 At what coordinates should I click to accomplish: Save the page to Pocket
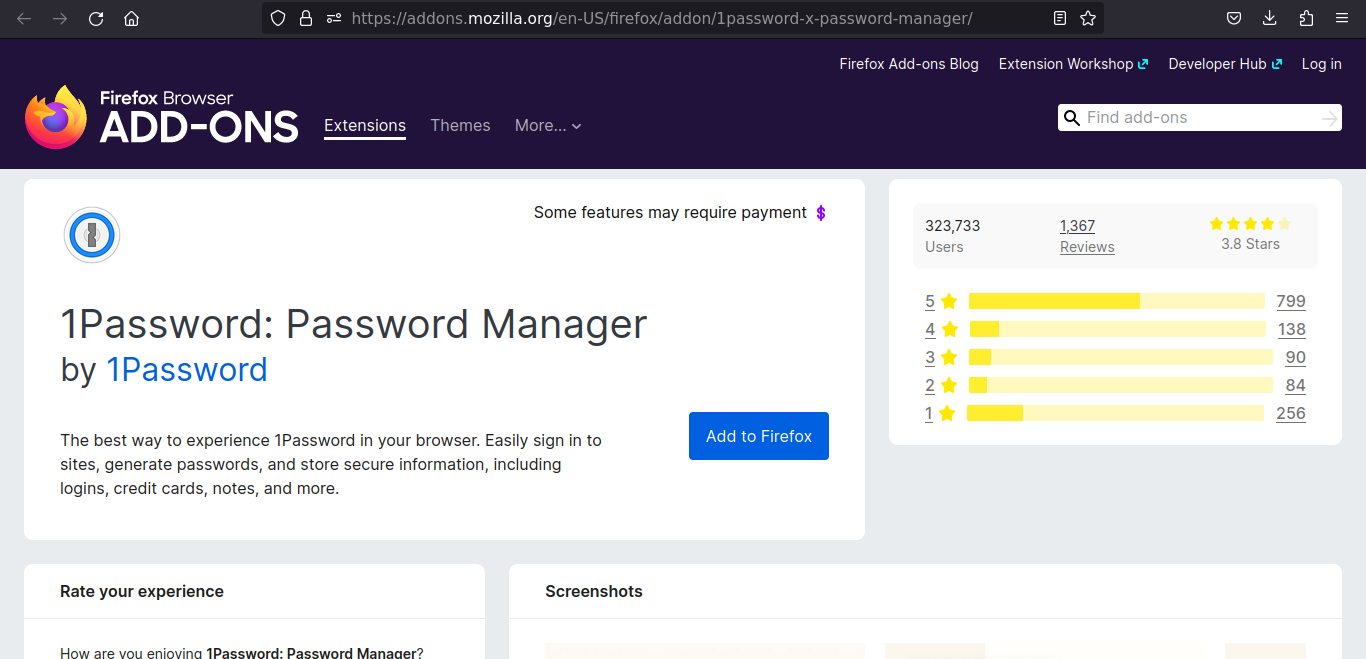point(1233,18)
